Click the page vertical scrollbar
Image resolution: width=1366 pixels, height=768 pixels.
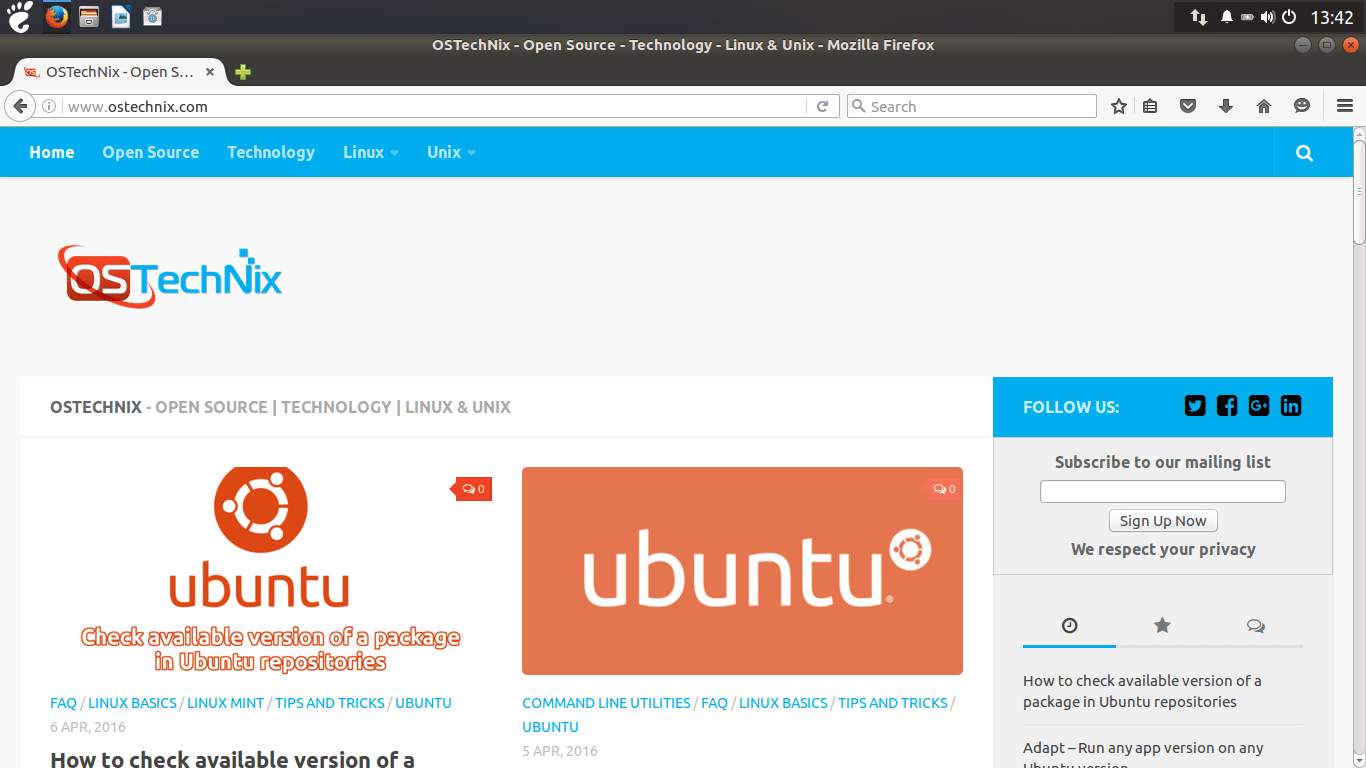[1359, 191]
